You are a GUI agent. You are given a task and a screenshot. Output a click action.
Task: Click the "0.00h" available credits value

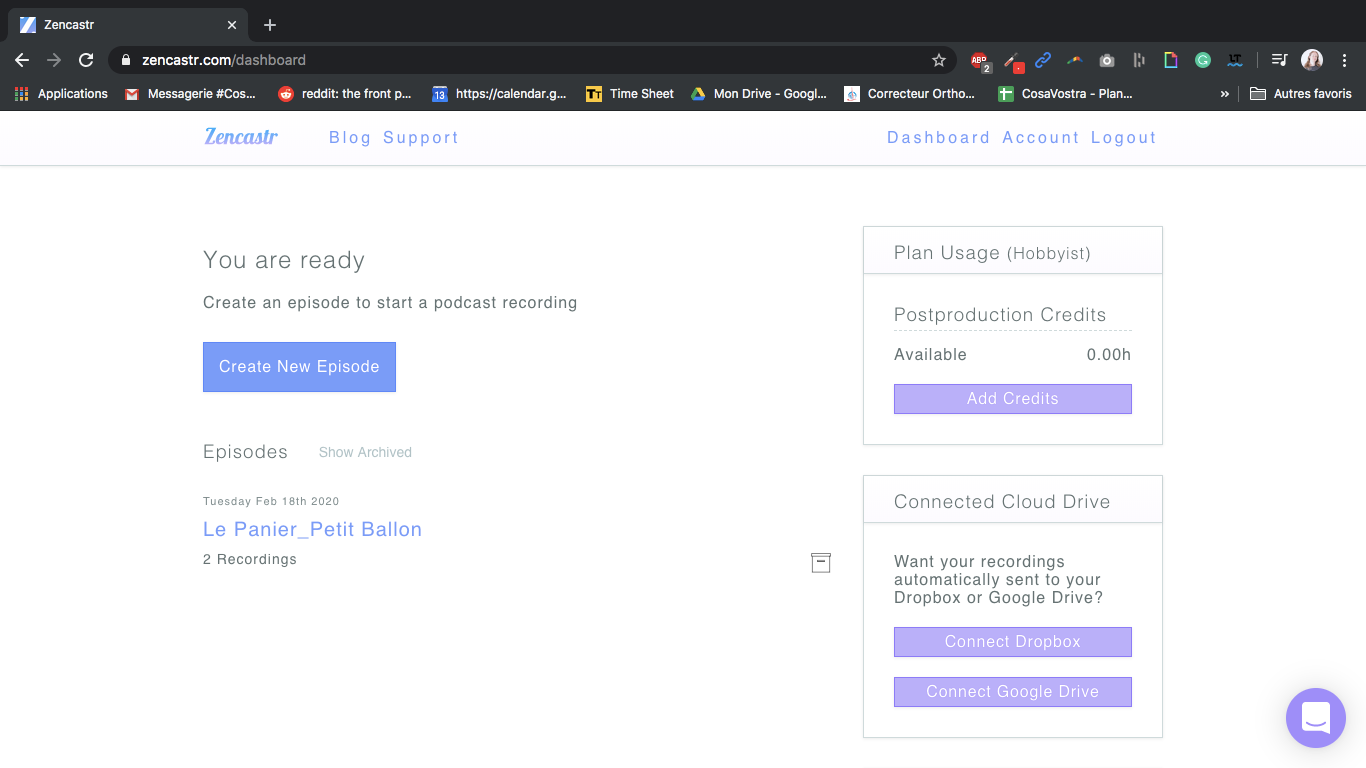1109,354
